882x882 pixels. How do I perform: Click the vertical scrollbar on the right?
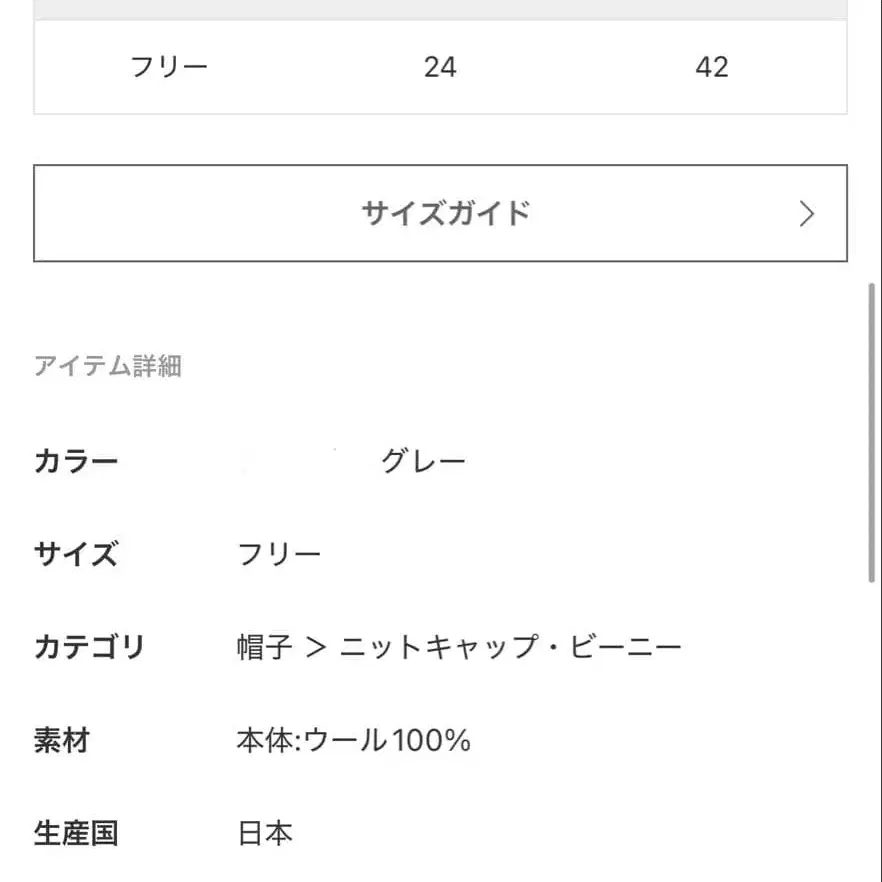tap(873, 430)
